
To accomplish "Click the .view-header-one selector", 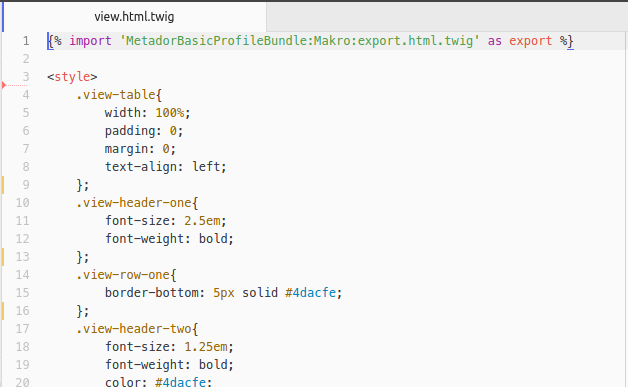I will click(x=133, y=203).
